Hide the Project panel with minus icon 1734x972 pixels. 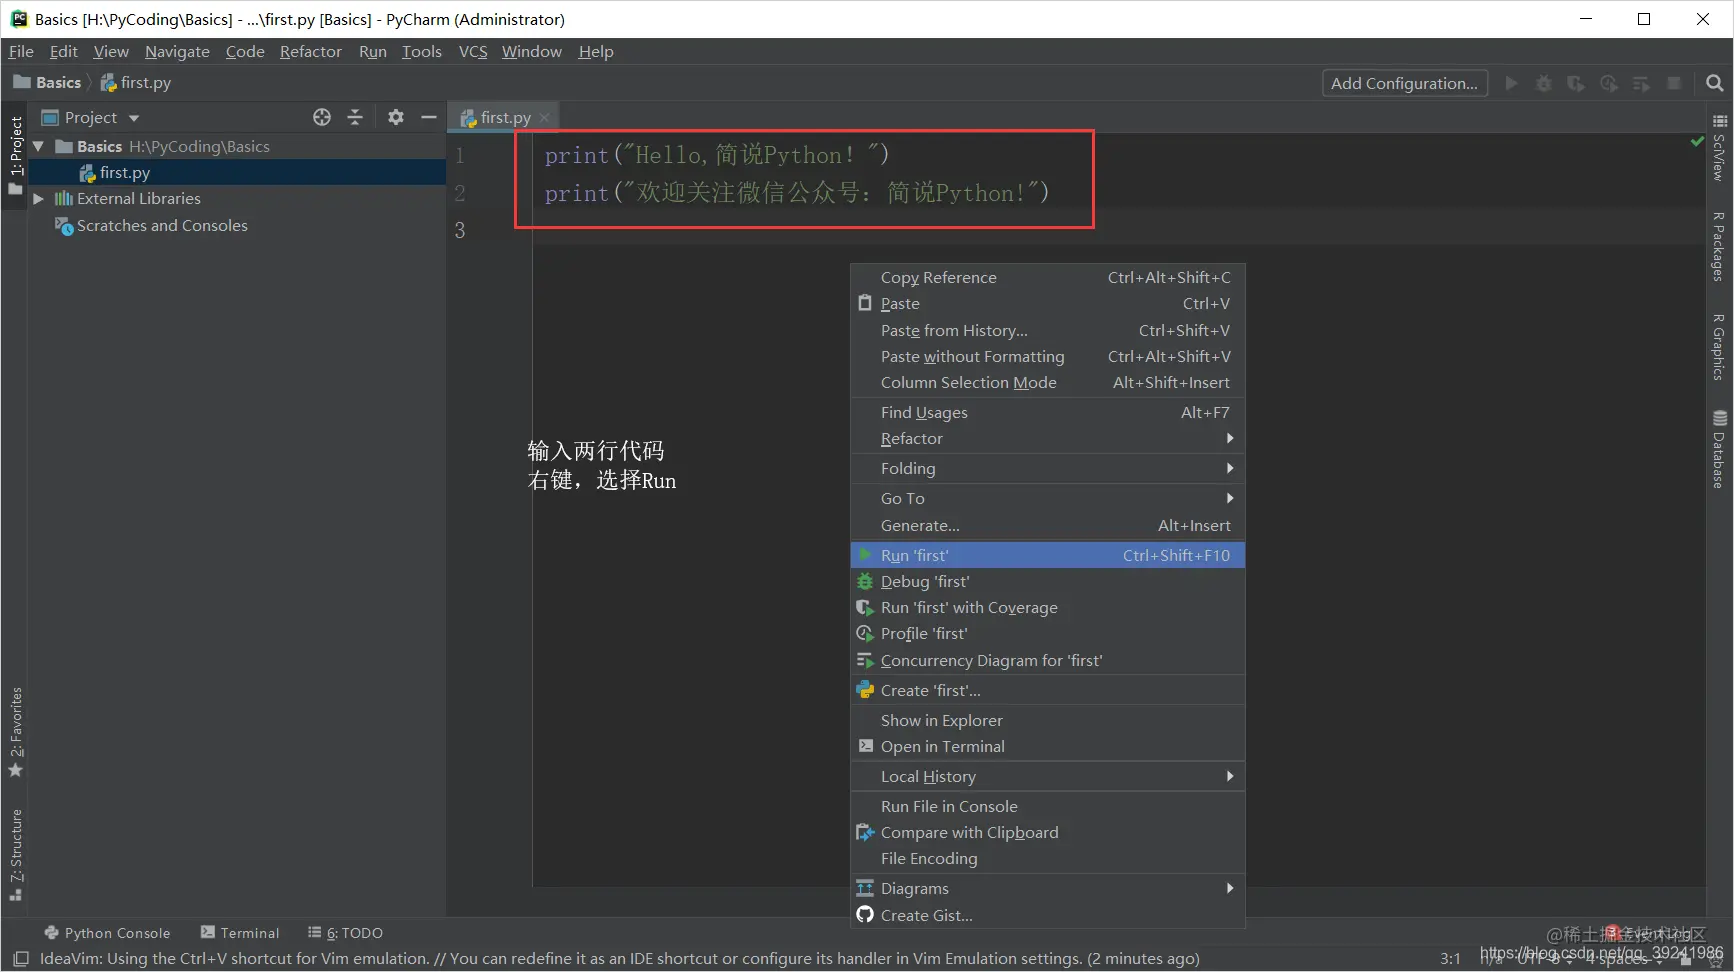(x=429, y=117)
